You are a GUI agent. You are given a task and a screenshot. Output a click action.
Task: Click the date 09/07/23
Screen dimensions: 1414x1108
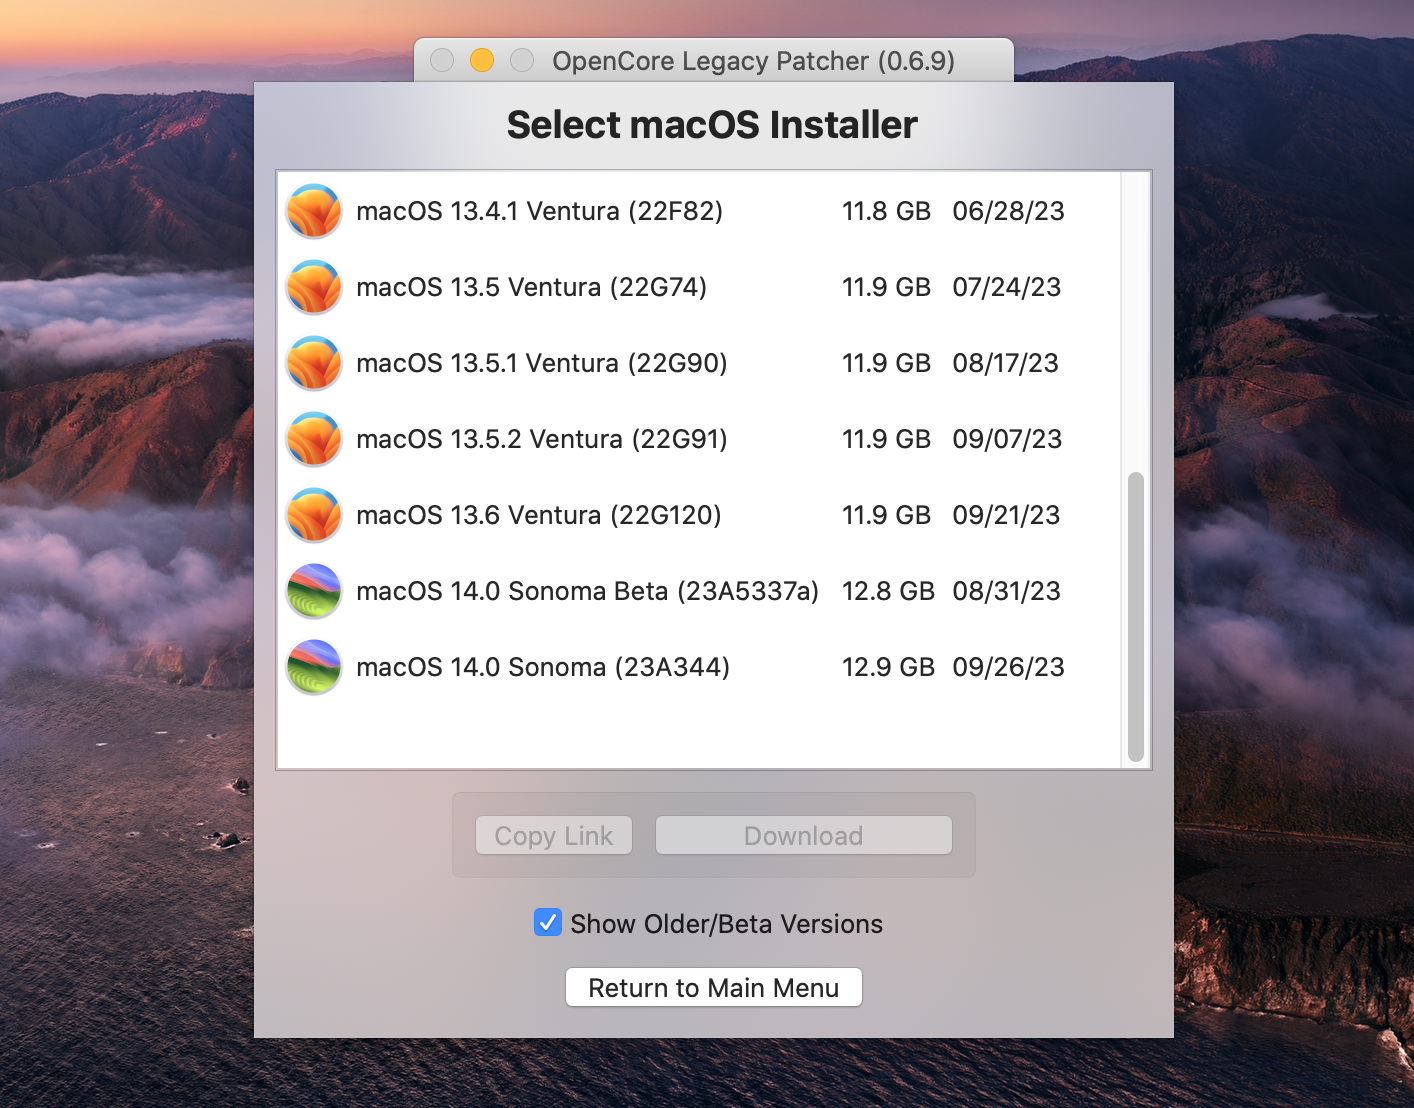[1007, 439]
